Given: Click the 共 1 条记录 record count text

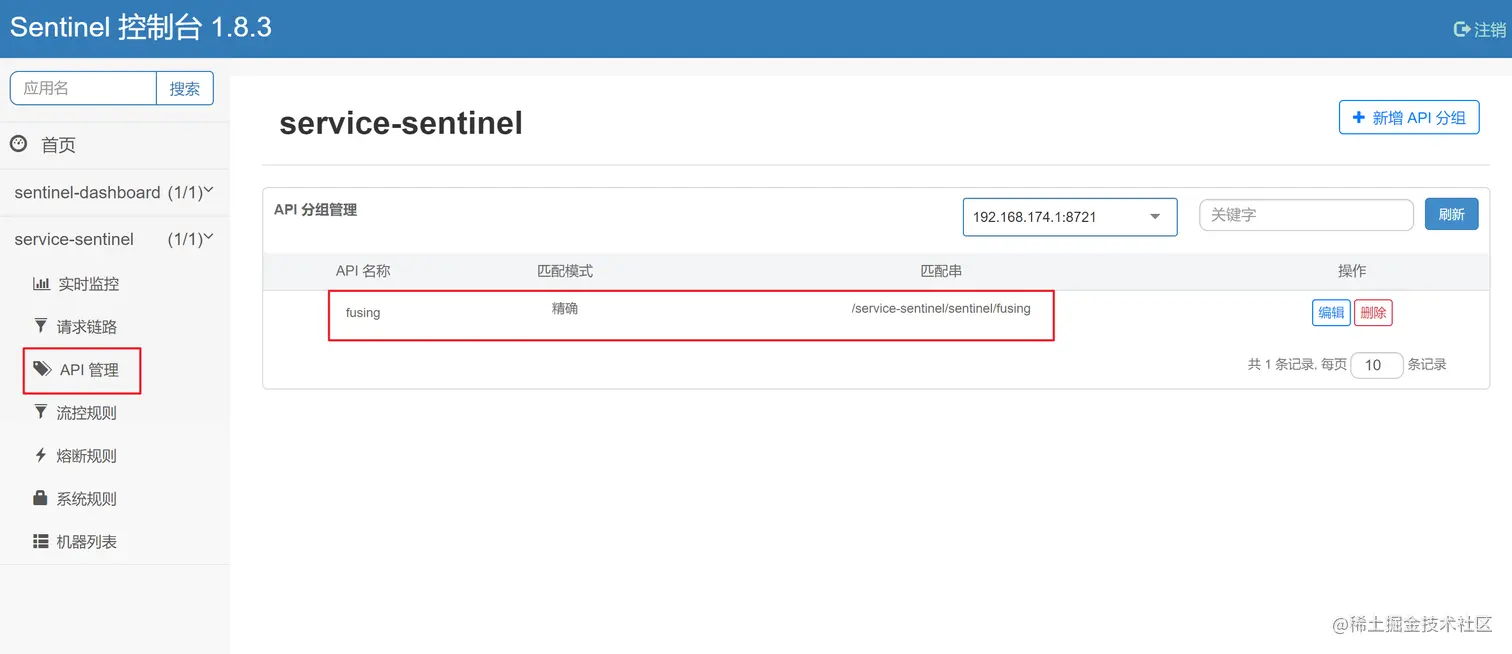Looking at the screenshot, I should coord(1281,365).
